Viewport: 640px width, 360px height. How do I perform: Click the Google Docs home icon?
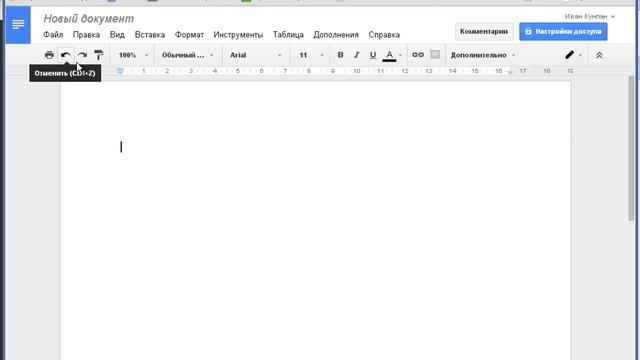click(x=18, y=25)
